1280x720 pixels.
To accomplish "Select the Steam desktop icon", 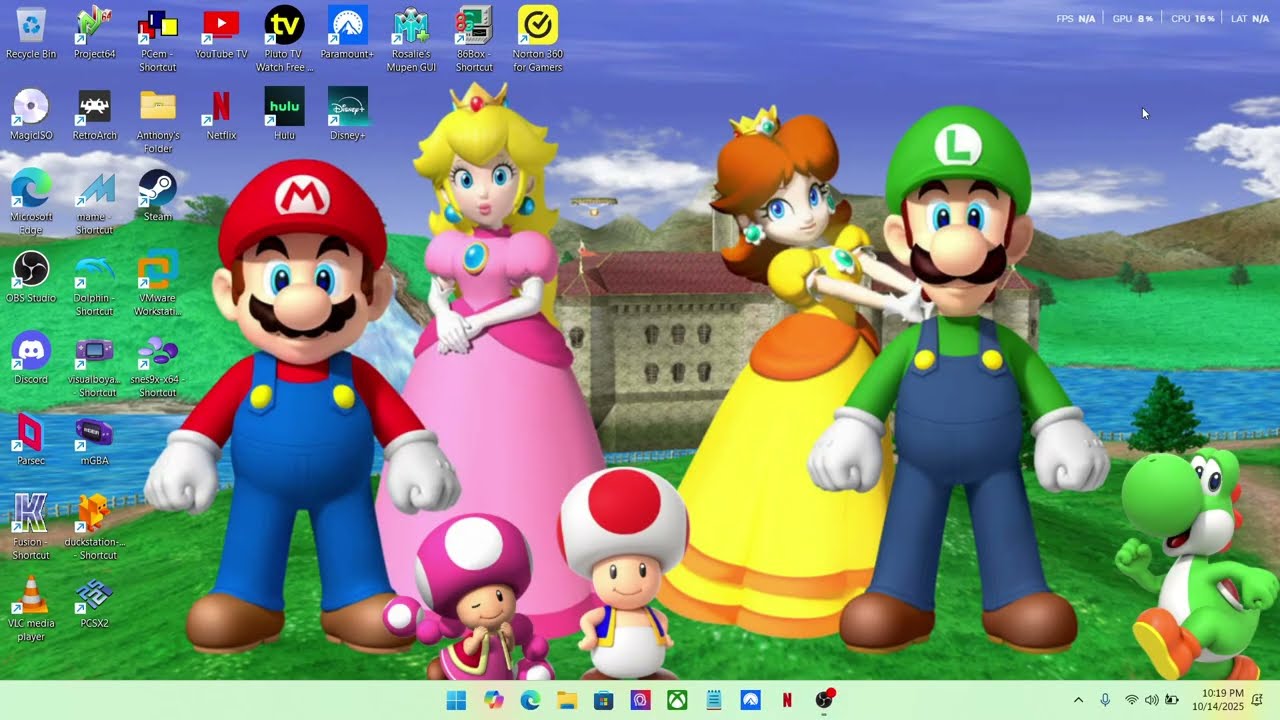I will pyautogui.click(x=157, y=195).
